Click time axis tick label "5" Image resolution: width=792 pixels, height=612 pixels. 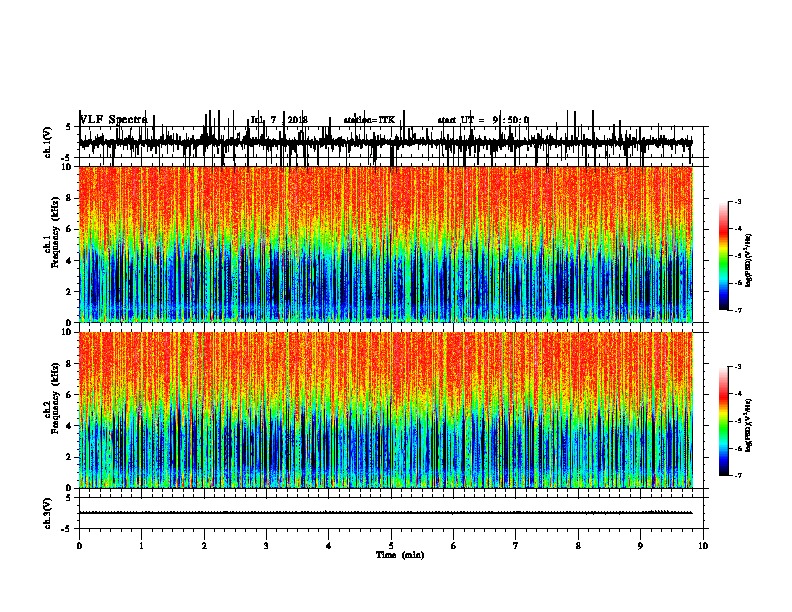[391, 546]
